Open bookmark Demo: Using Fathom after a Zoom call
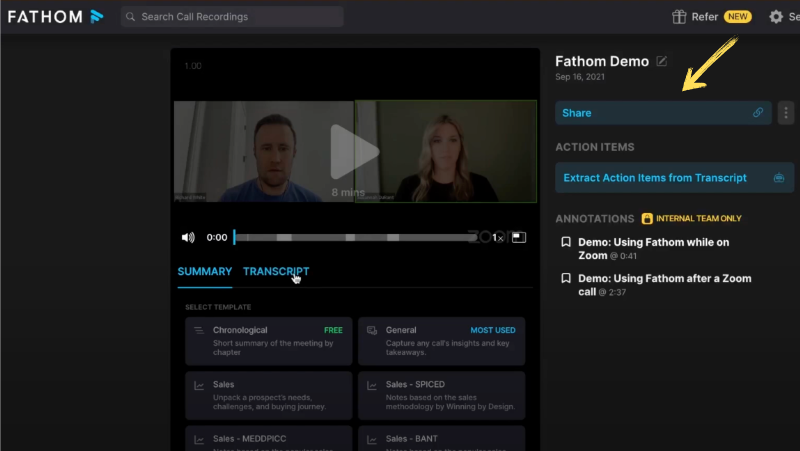 [x=664, y=285]
